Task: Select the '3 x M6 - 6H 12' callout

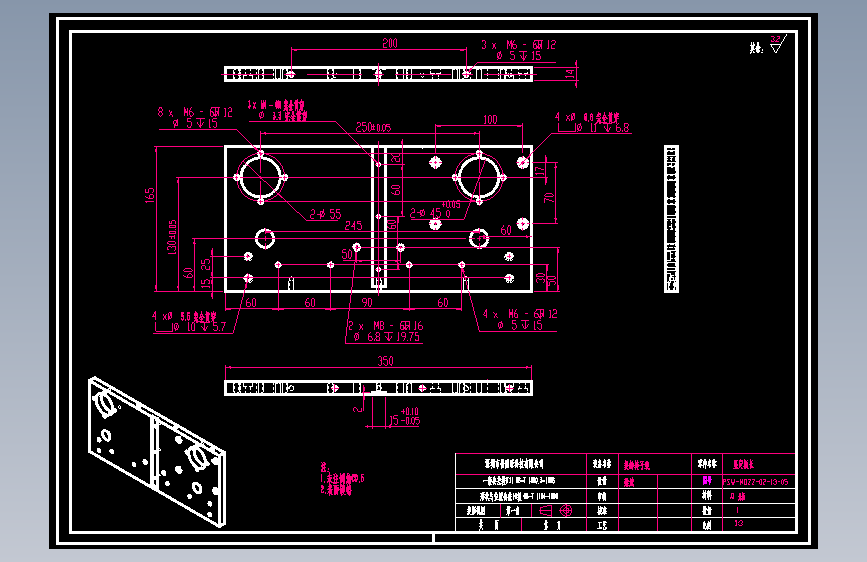Action: point(518,45)
